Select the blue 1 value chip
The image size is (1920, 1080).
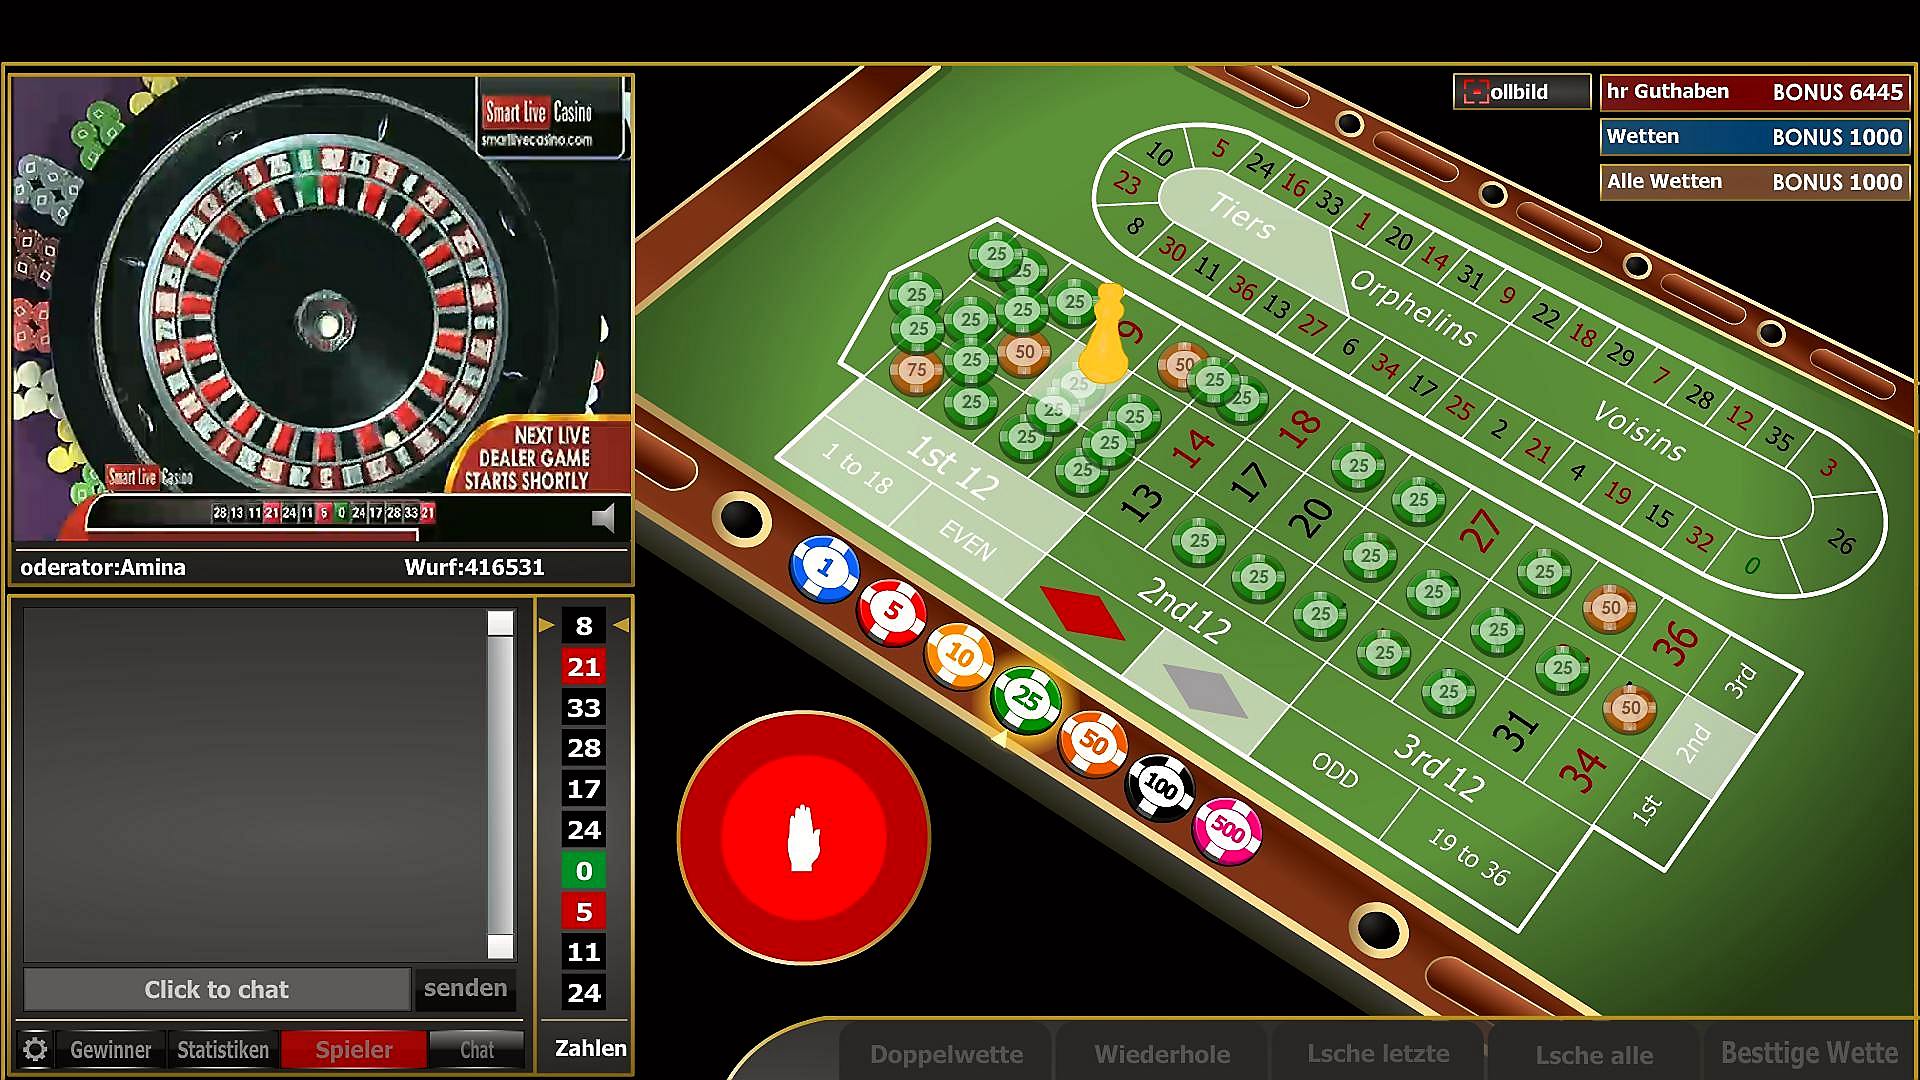824,569
